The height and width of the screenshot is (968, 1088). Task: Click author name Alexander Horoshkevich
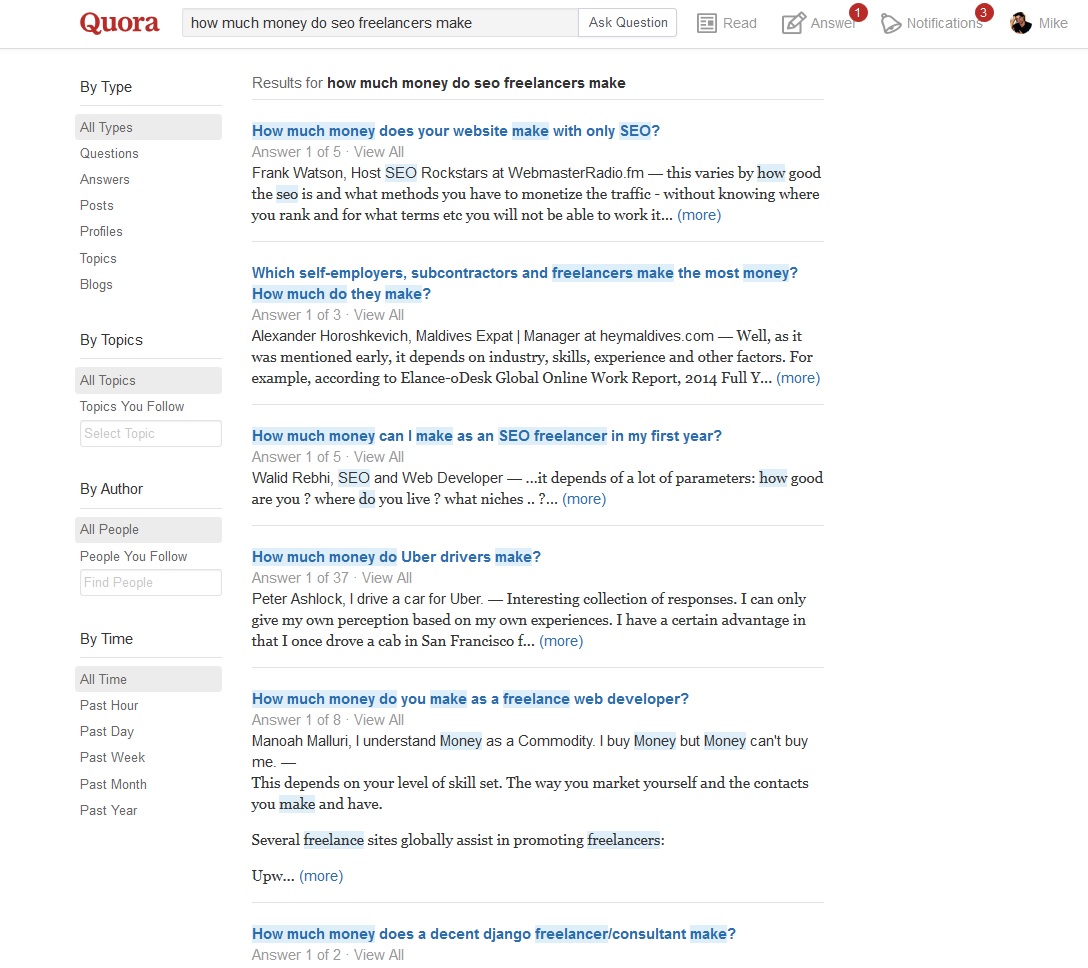(330, 336)
